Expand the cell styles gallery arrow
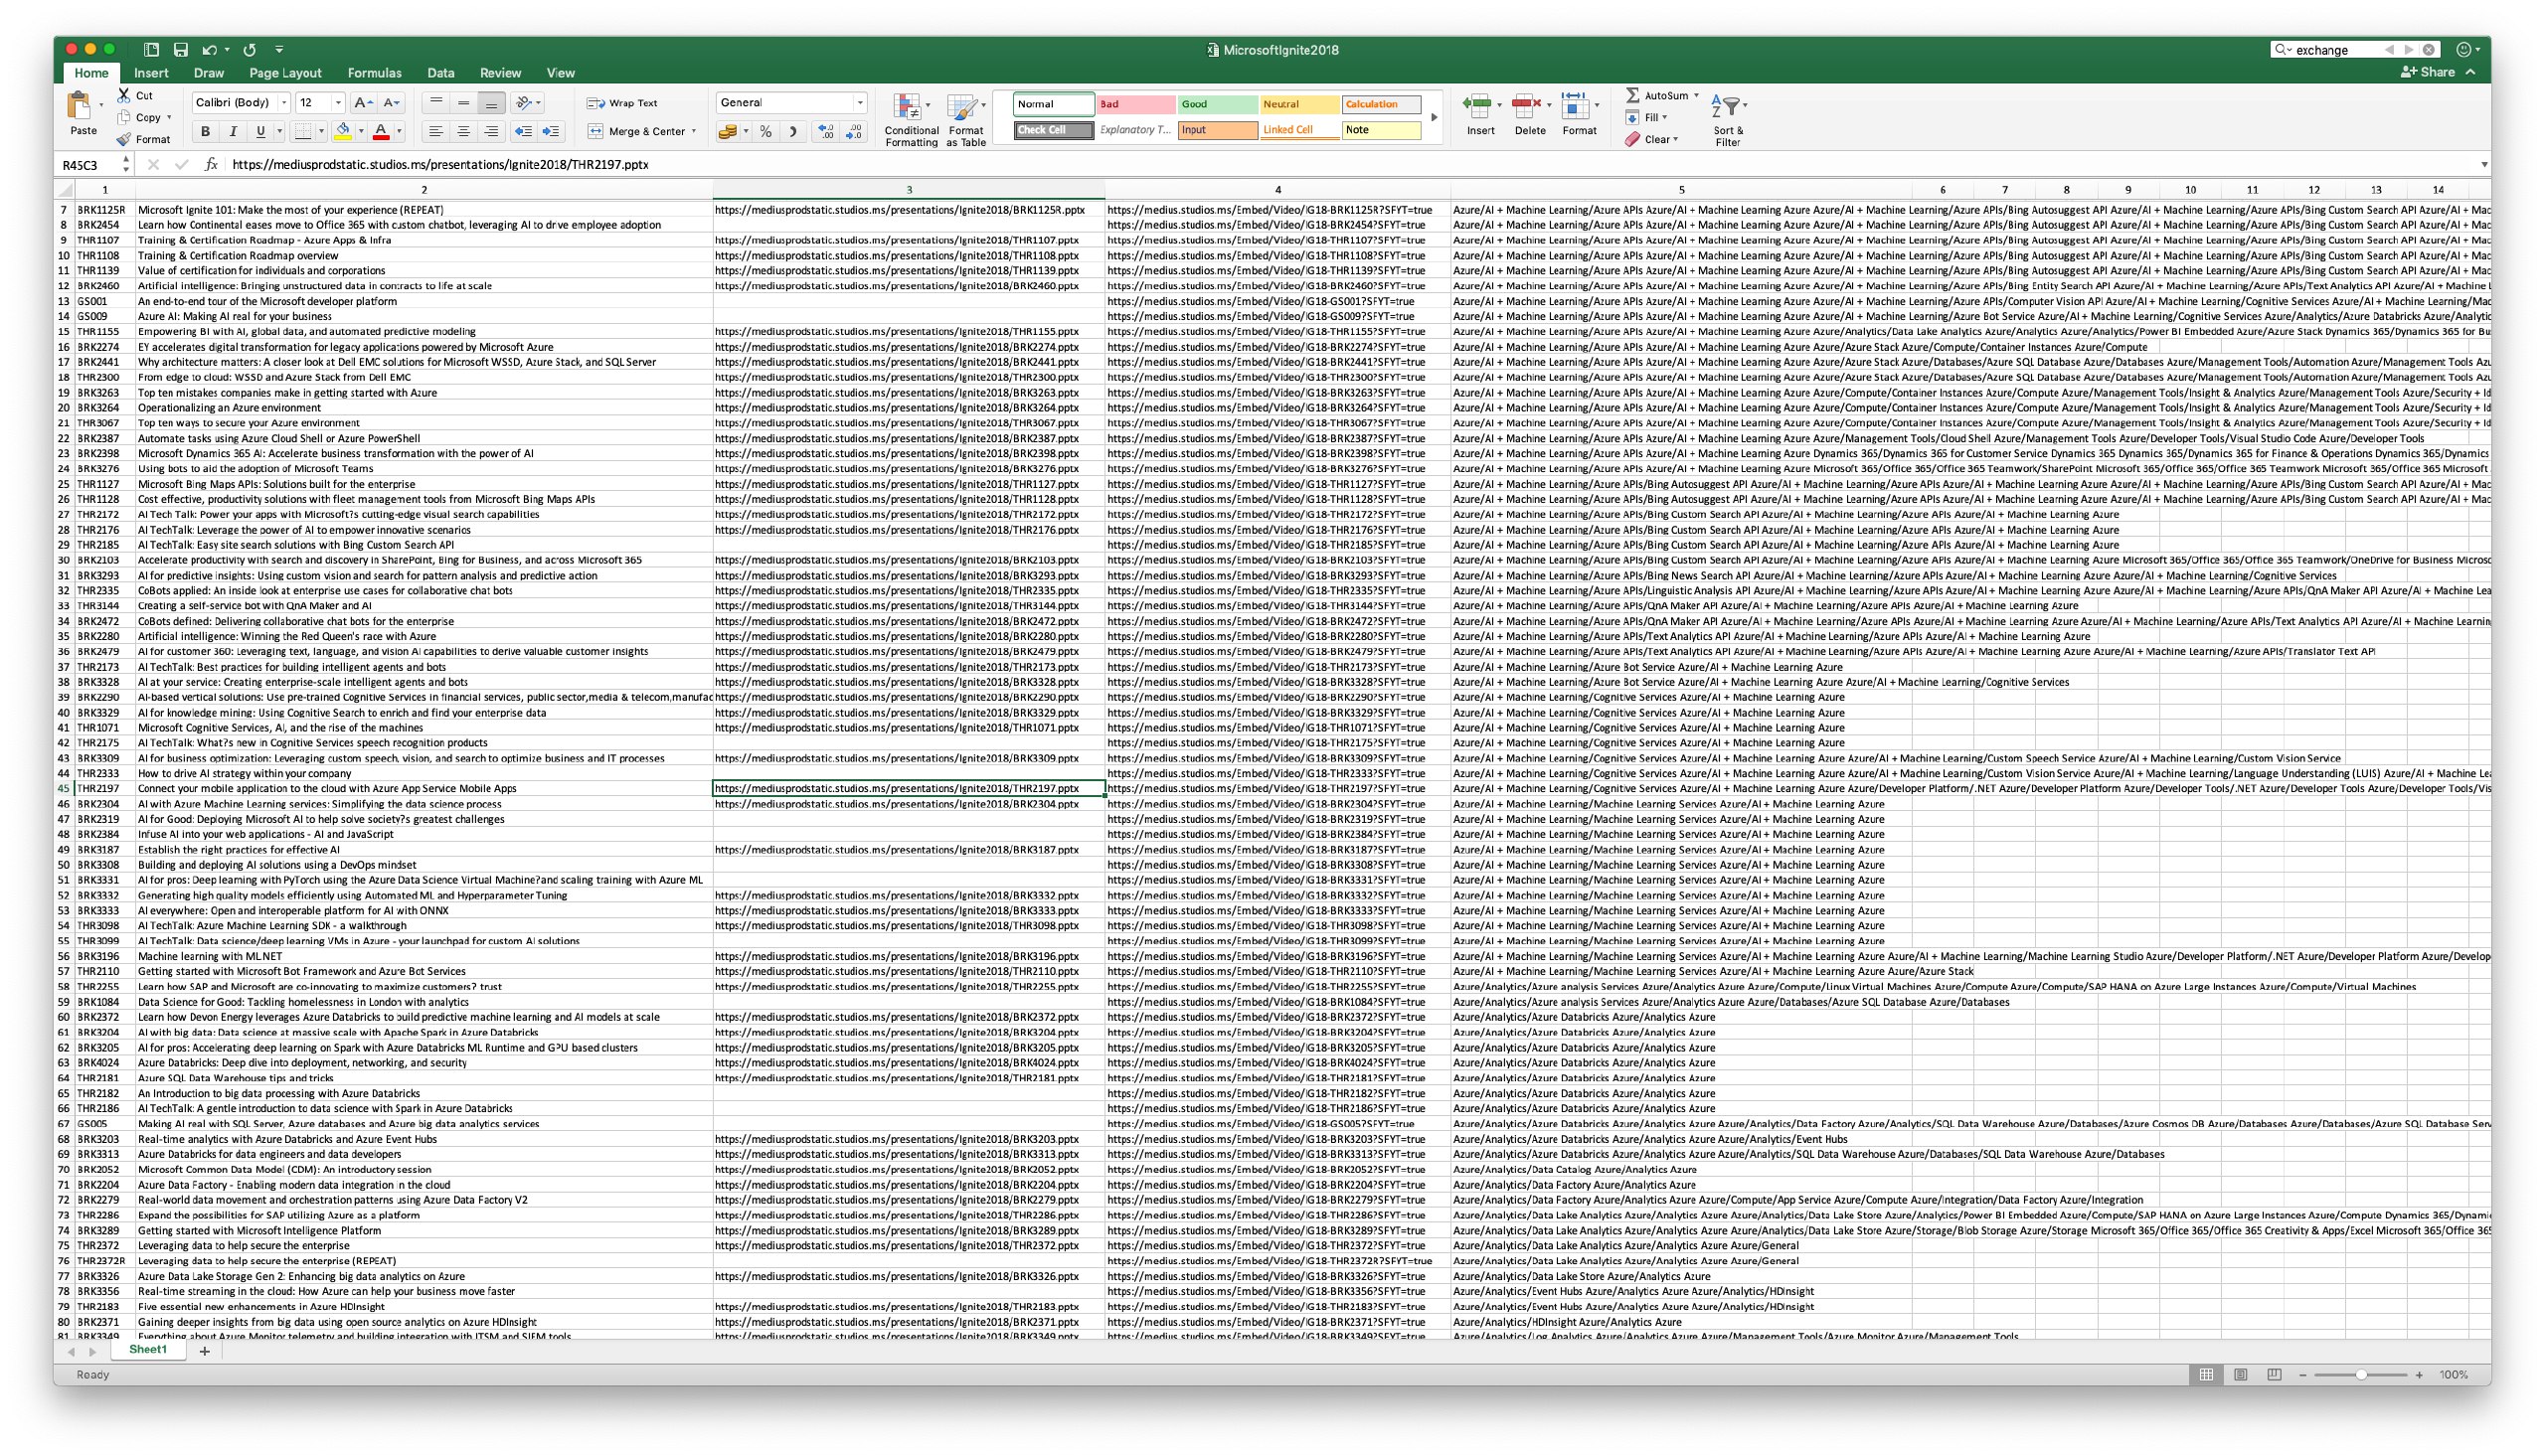Image resolution: width=2545 pixels, height=1456 pixels. point(1434,117)
